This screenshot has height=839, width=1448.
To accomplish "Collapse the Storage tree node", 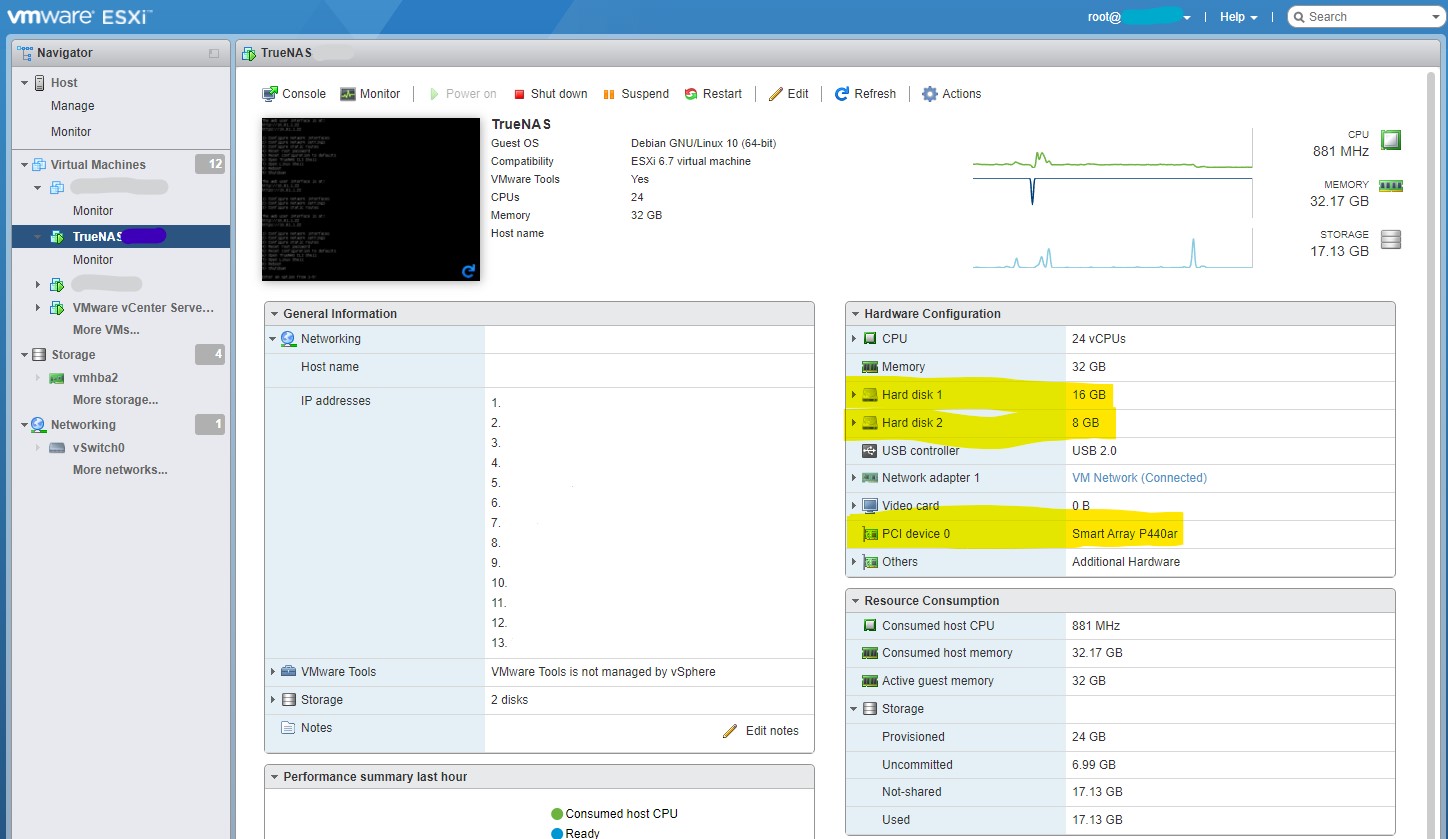I will pos(25,355).
